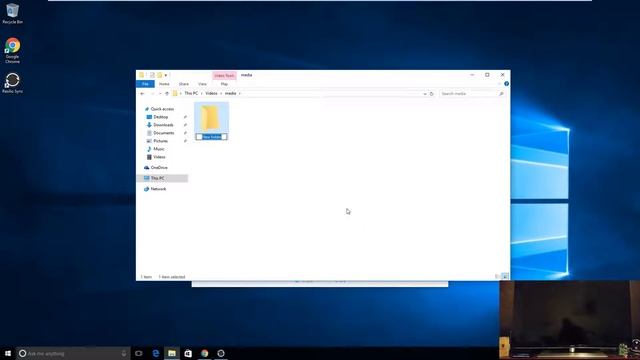
Task: Open Chrome from the taskbar
Action: [204, 353]
